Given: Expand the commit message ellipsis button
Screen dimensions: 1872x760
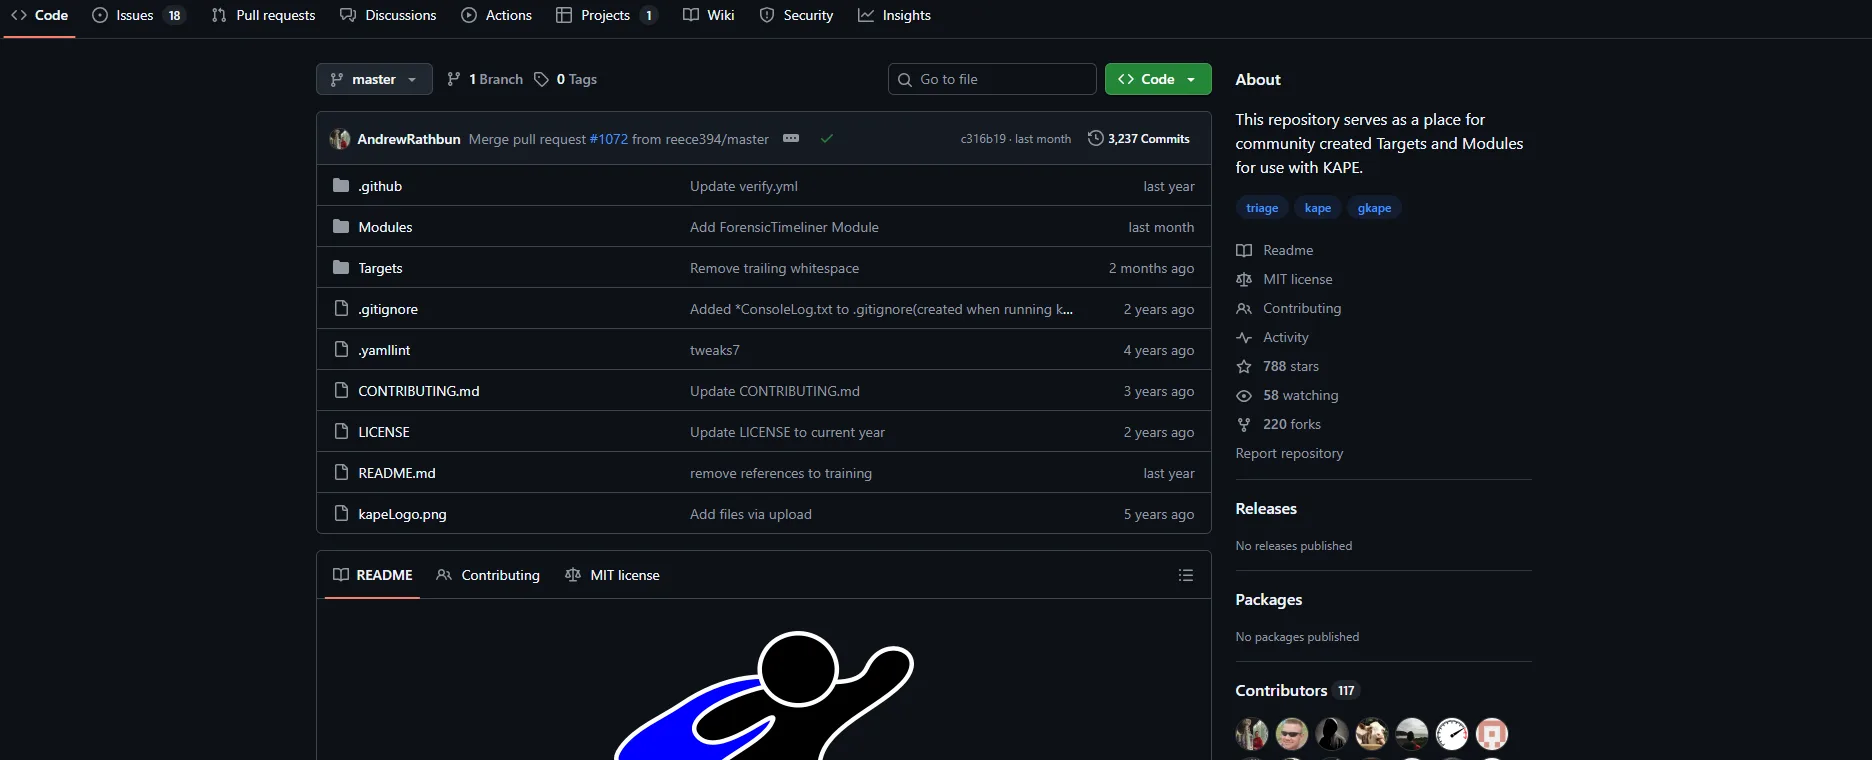Looking at the screenshot, I should 791,139.
